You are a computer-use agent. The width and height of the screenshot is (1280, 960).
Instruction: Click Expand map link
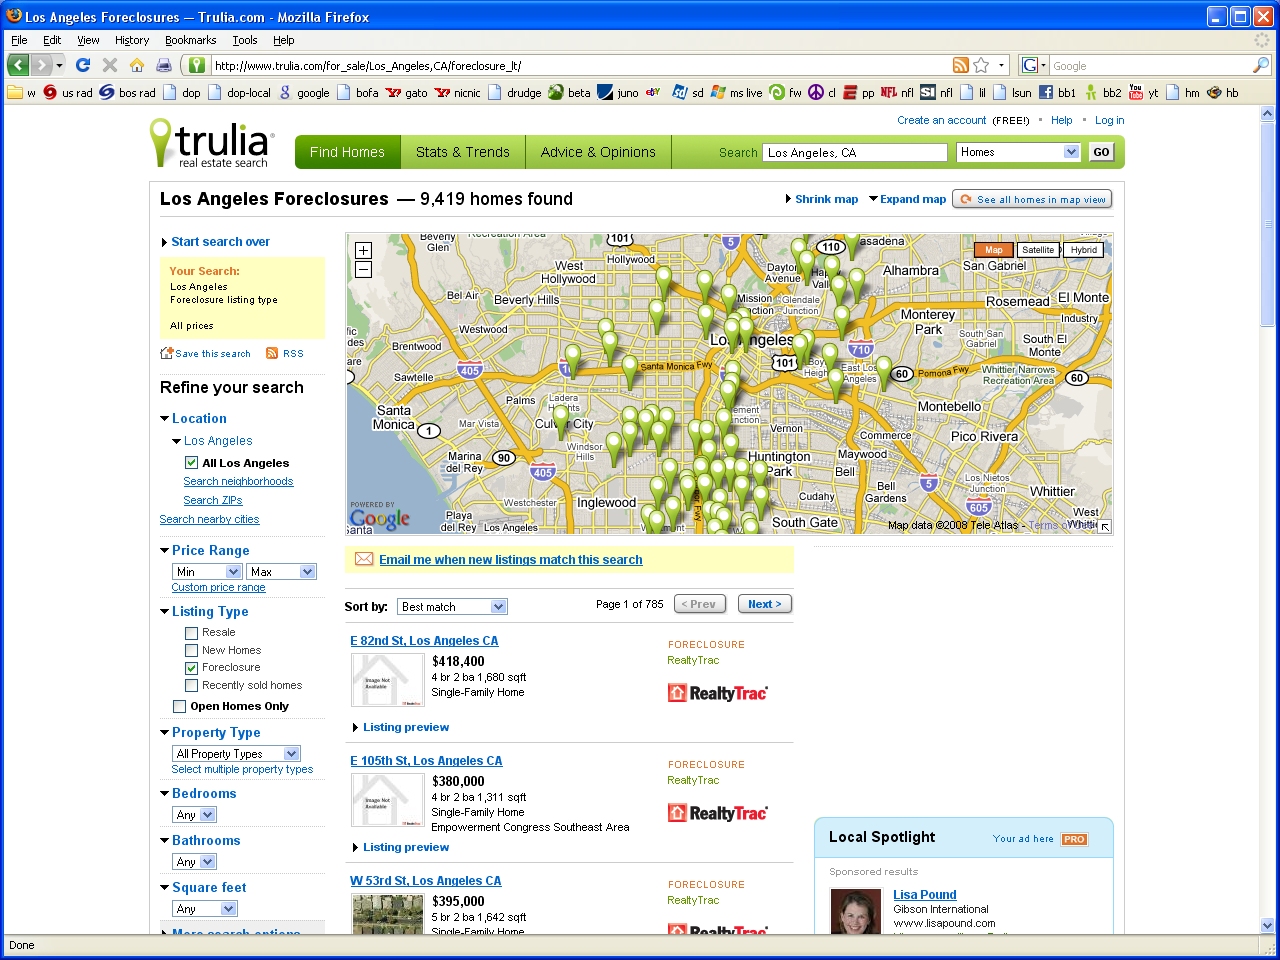pos(912,199)
